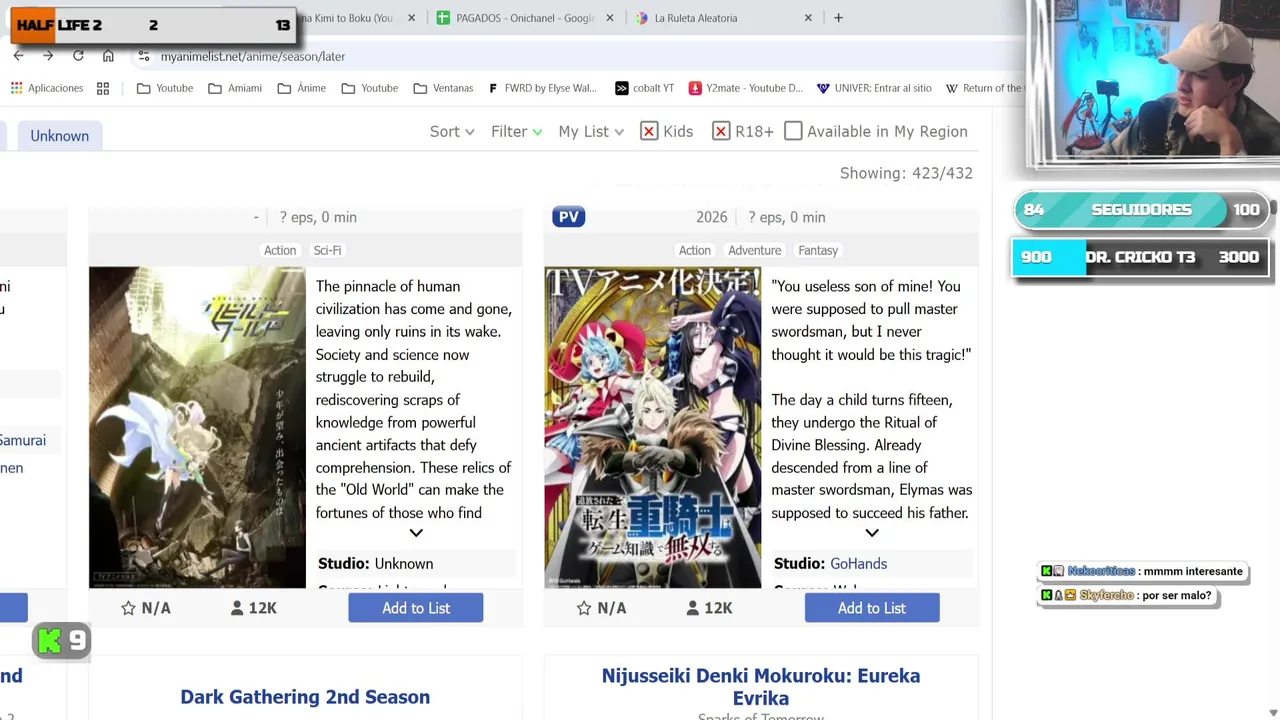Open the GoHands studio link
Viewport: 1280px width, 720px height.
pyautogui.click(x=858, y=564)
